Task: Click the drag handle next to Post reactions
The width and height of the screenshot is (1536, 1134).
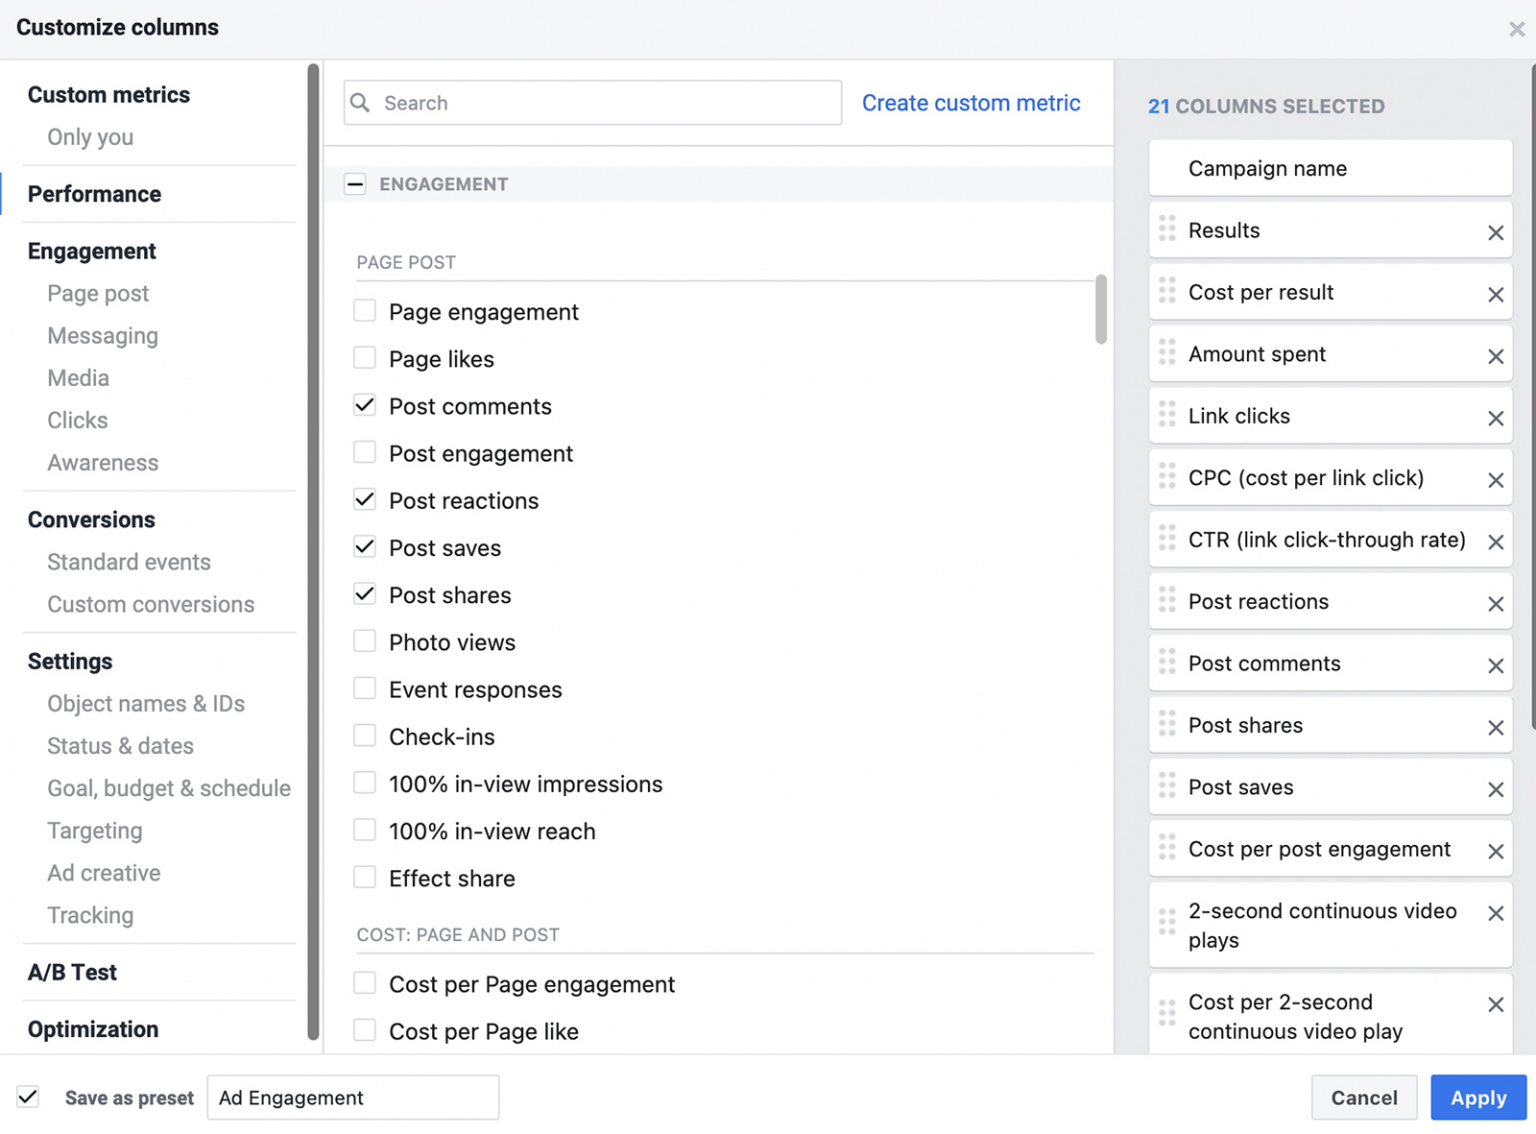Action: [x=1167, y=601]
